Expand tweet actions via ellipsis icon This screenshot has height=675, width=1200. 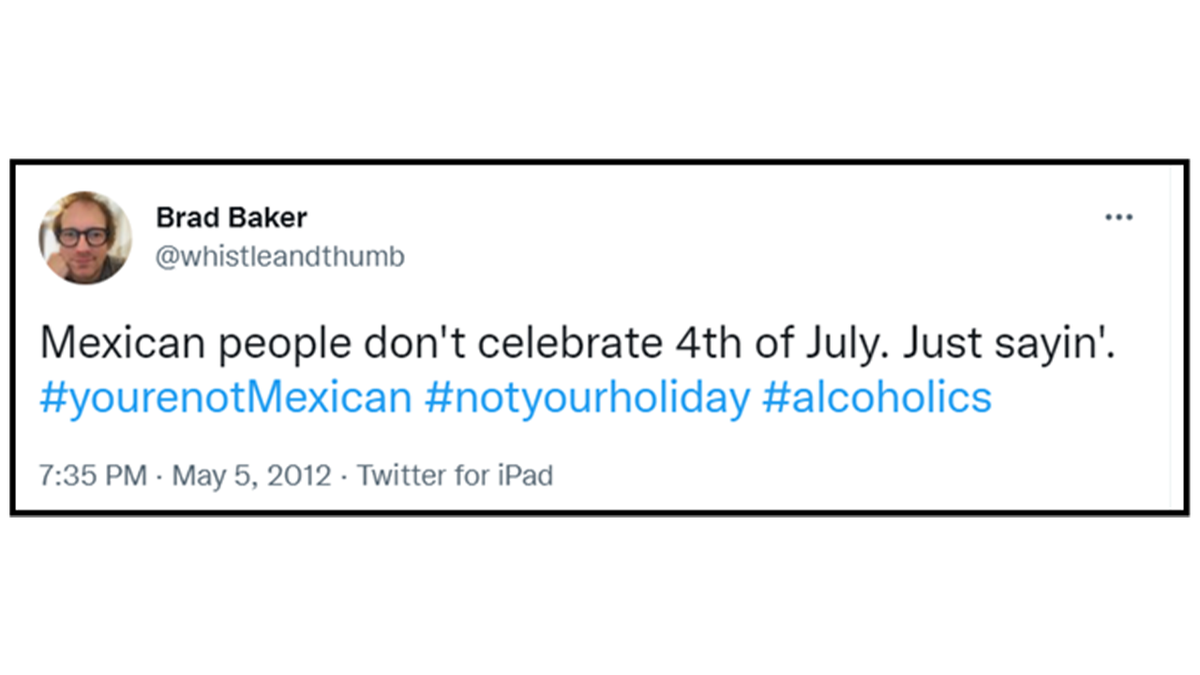pos(1118,217)
